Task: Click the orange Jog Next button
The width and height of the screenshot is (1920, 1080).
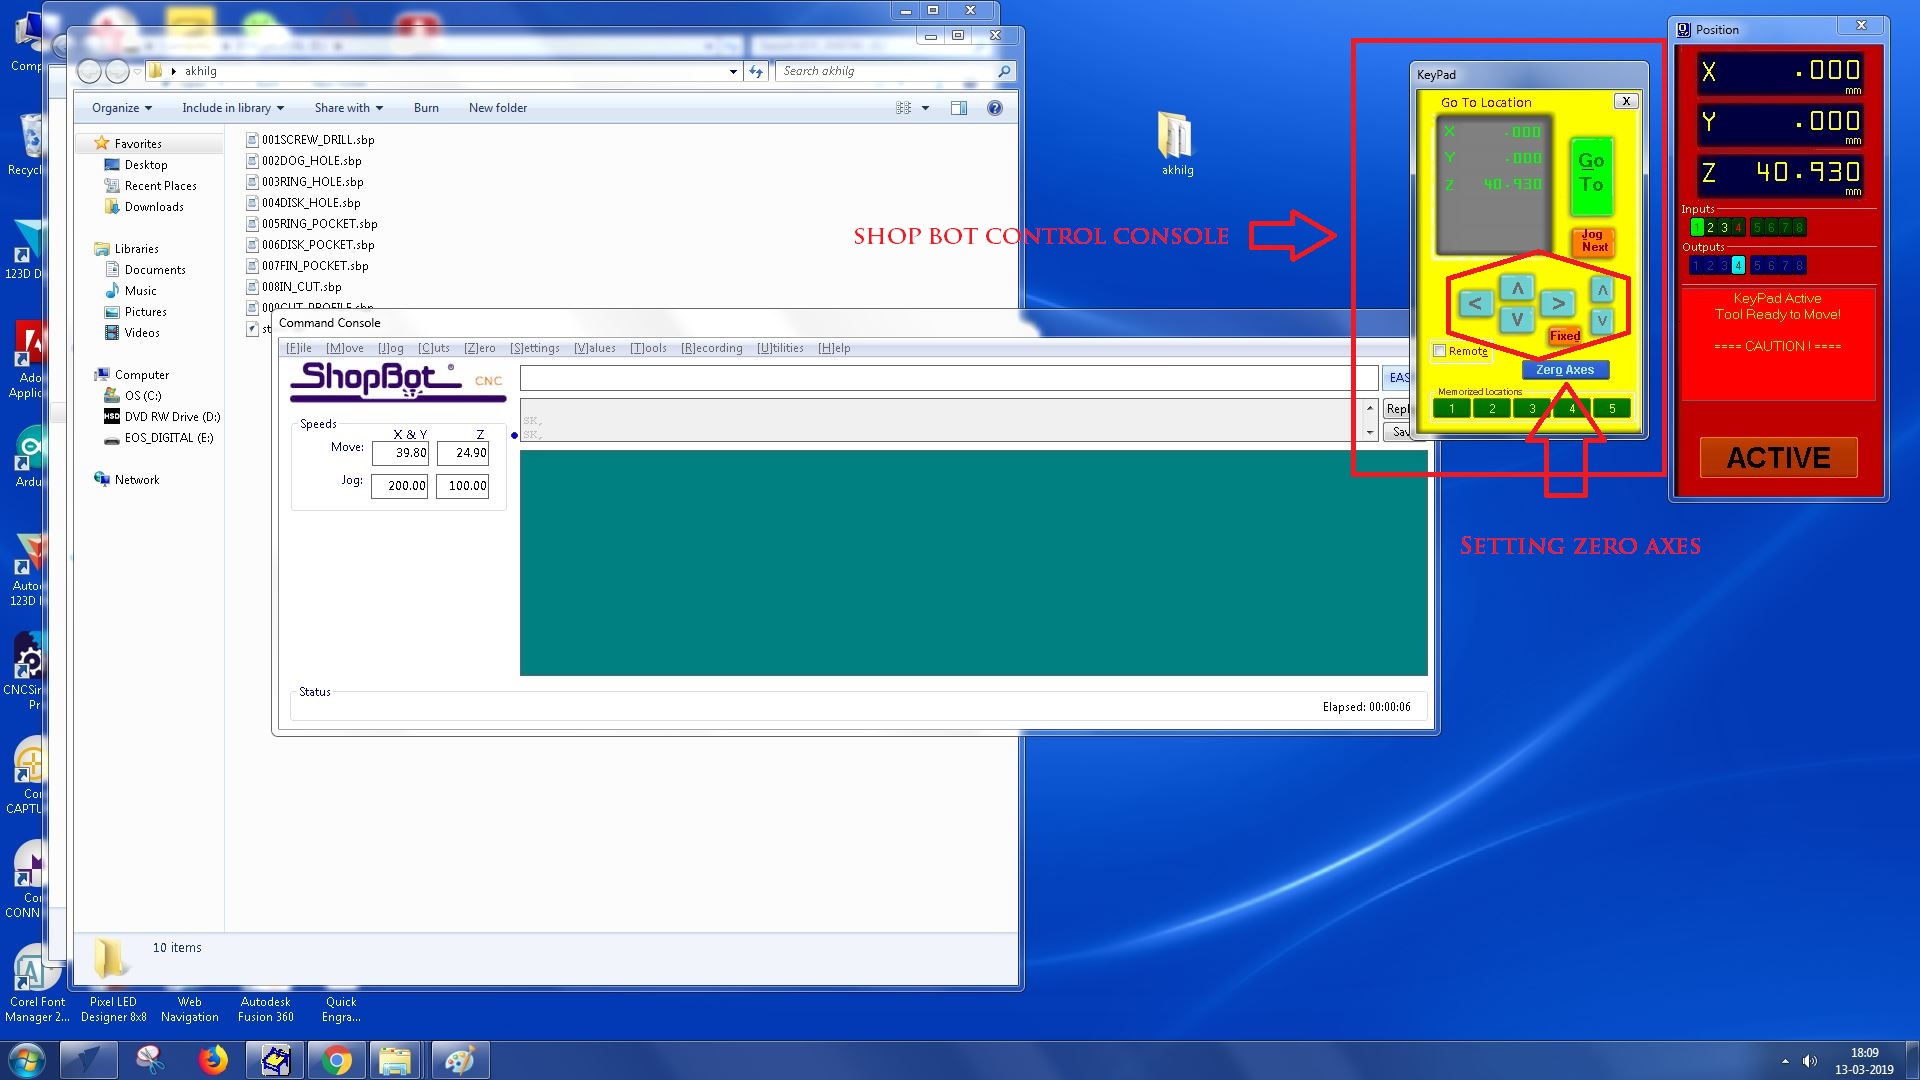Action: pyautogui.click(x=1594, y=241)
